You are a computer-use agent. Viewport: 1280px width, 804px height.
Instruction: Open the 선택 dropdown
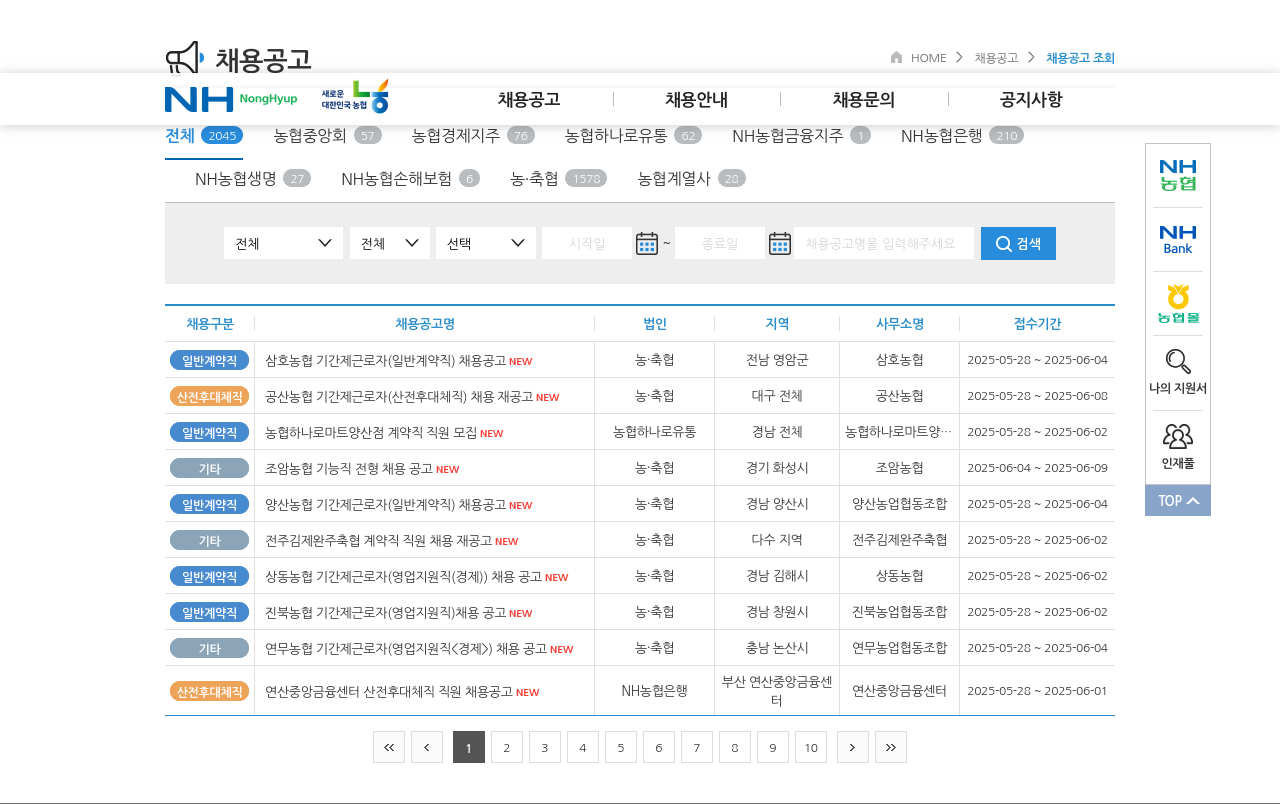tap(486, 243)
